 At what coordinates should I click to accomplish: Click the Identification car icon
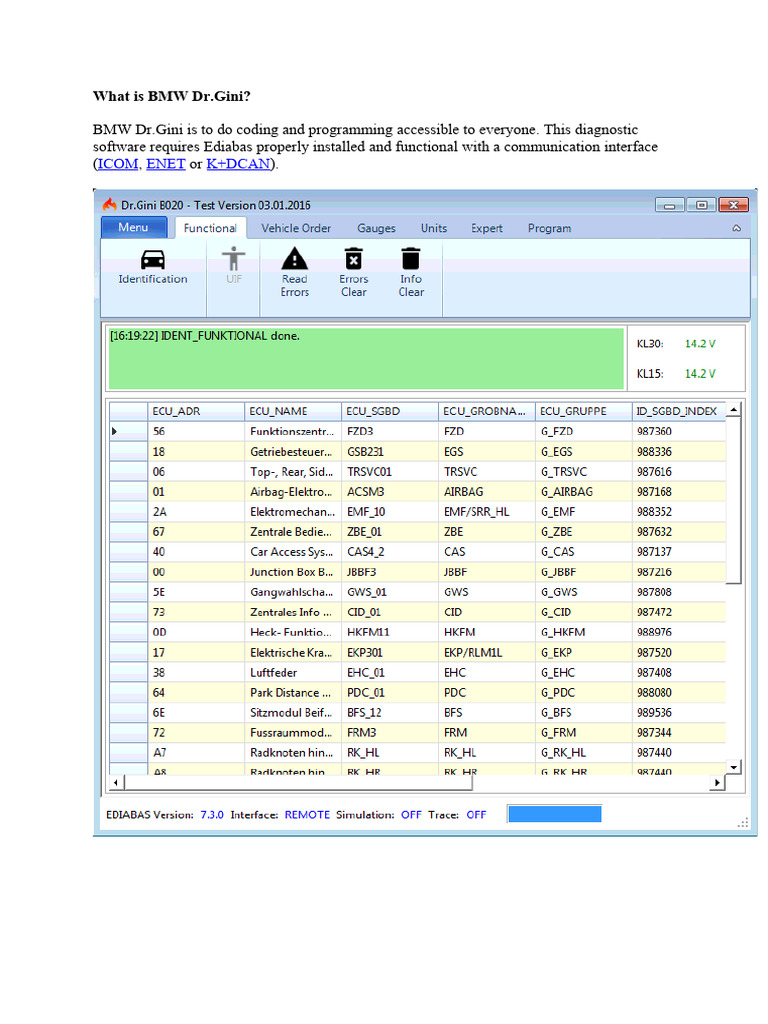pyautogui.click(x=153, y=258)
